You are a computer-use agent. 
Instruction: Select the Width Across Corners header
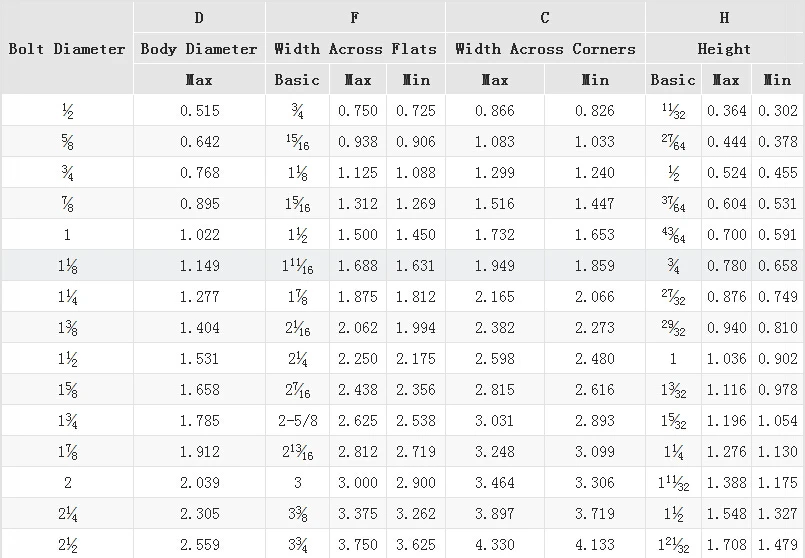545,48
